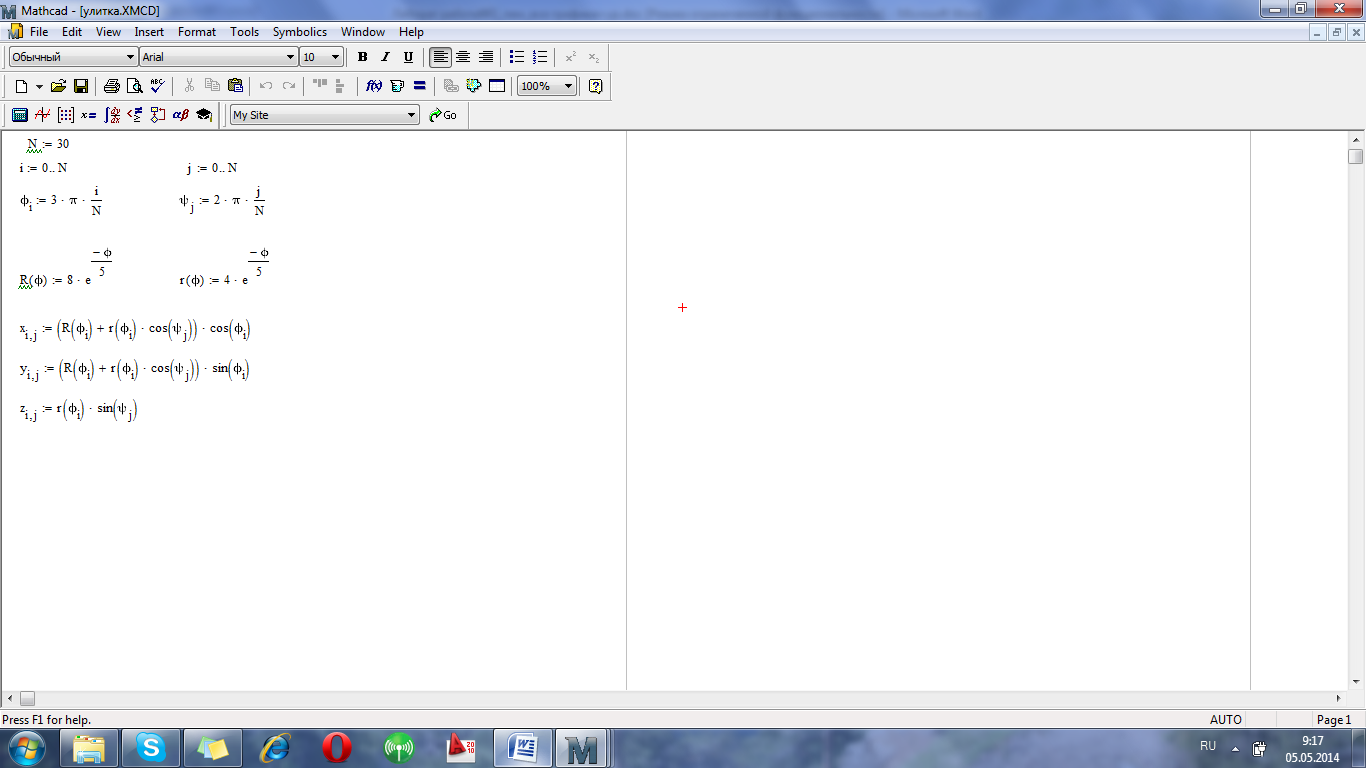Toggle numbered list

point(540,57)
